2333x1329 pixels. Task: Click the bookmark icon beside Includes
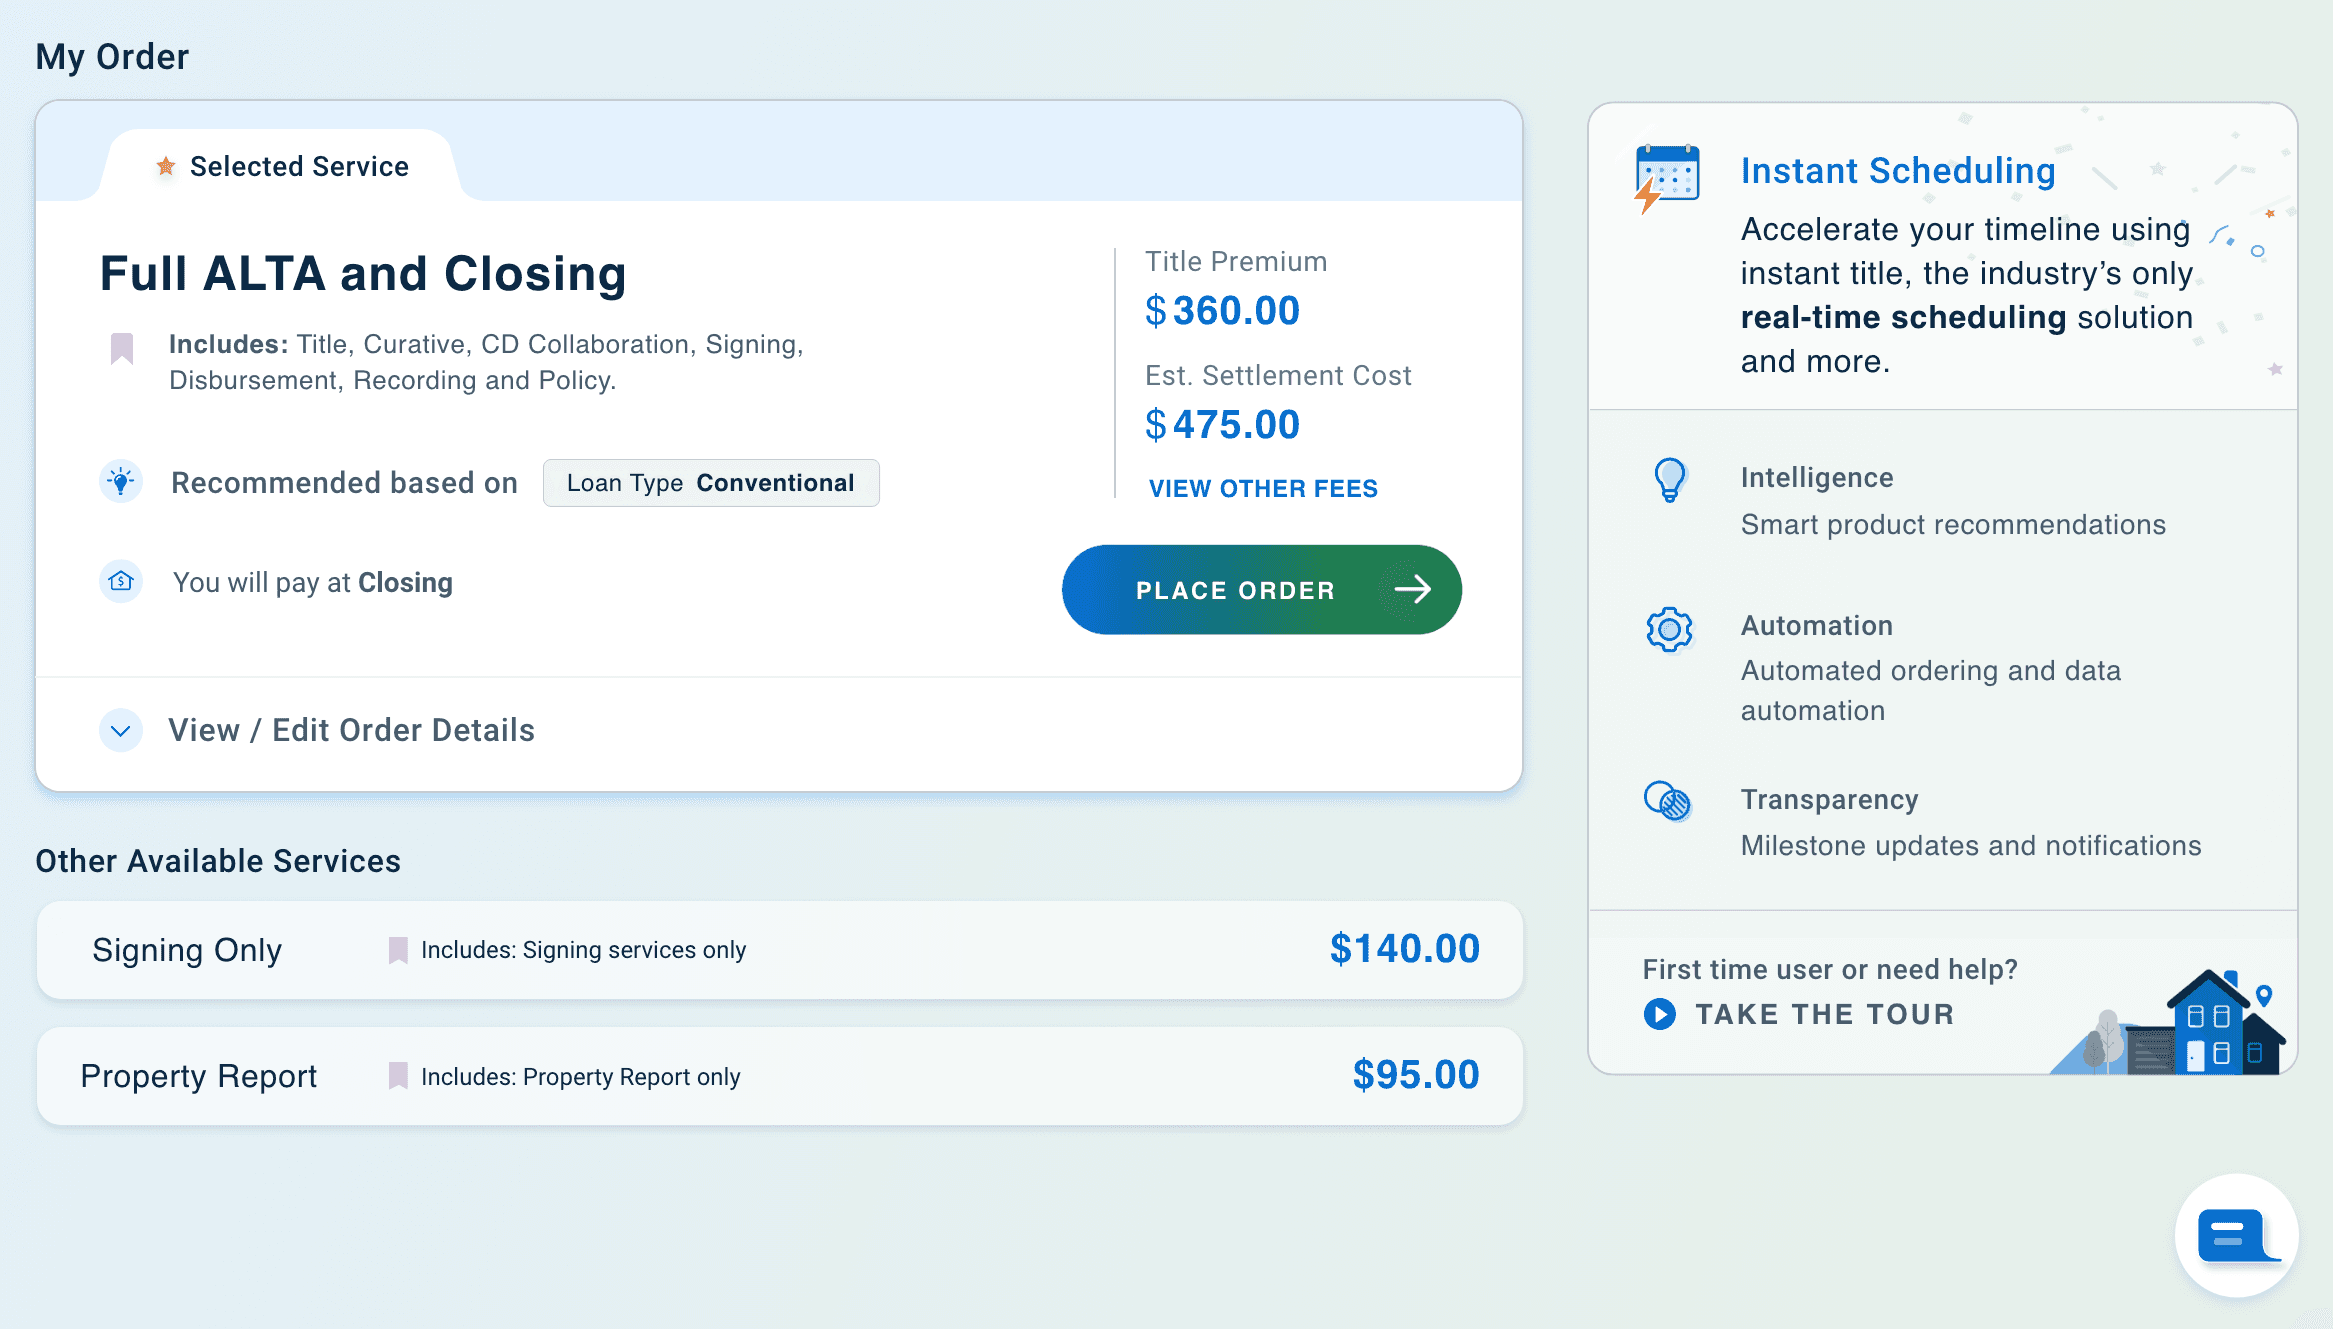pyautogui.click(x=122, y=349)
